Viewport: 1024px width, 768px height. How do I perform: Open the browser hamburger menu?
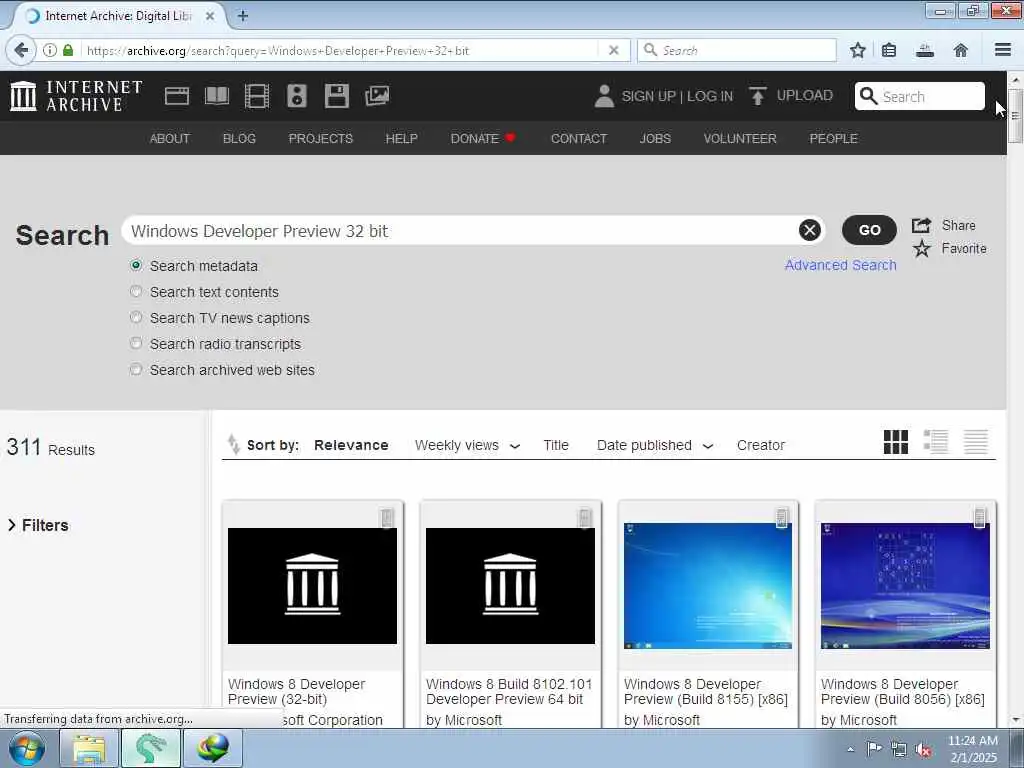(x=1003, y=50)
